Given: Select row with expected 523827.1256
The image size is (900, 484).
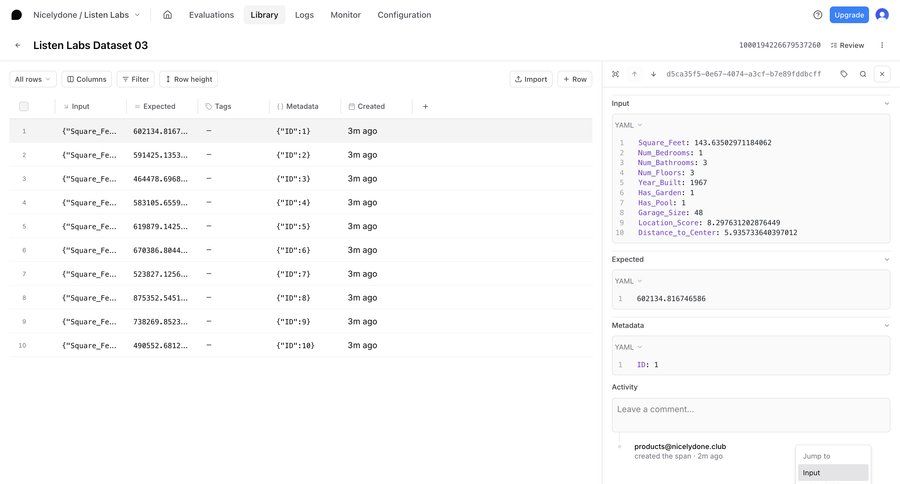Looking at the screenshot, I should tap(301, 274).
